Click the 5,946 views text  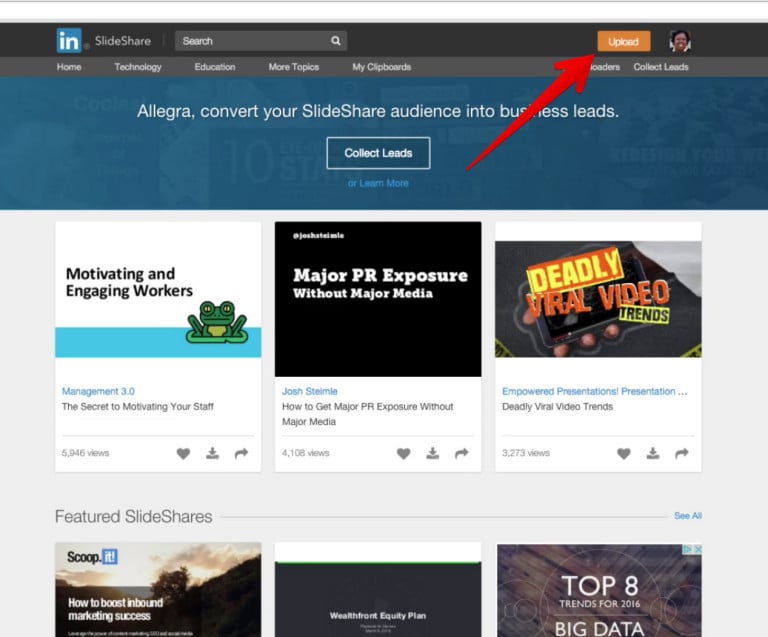85,453
